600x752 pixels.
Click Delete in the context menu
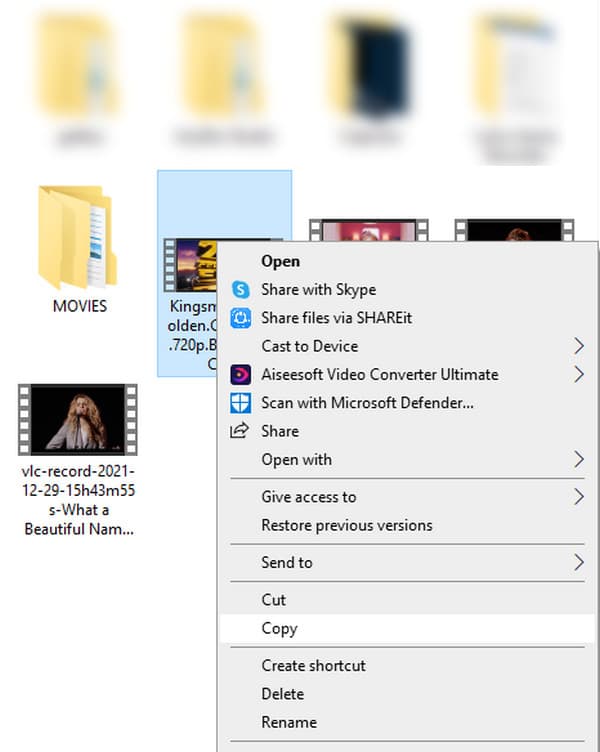point(282,694)
